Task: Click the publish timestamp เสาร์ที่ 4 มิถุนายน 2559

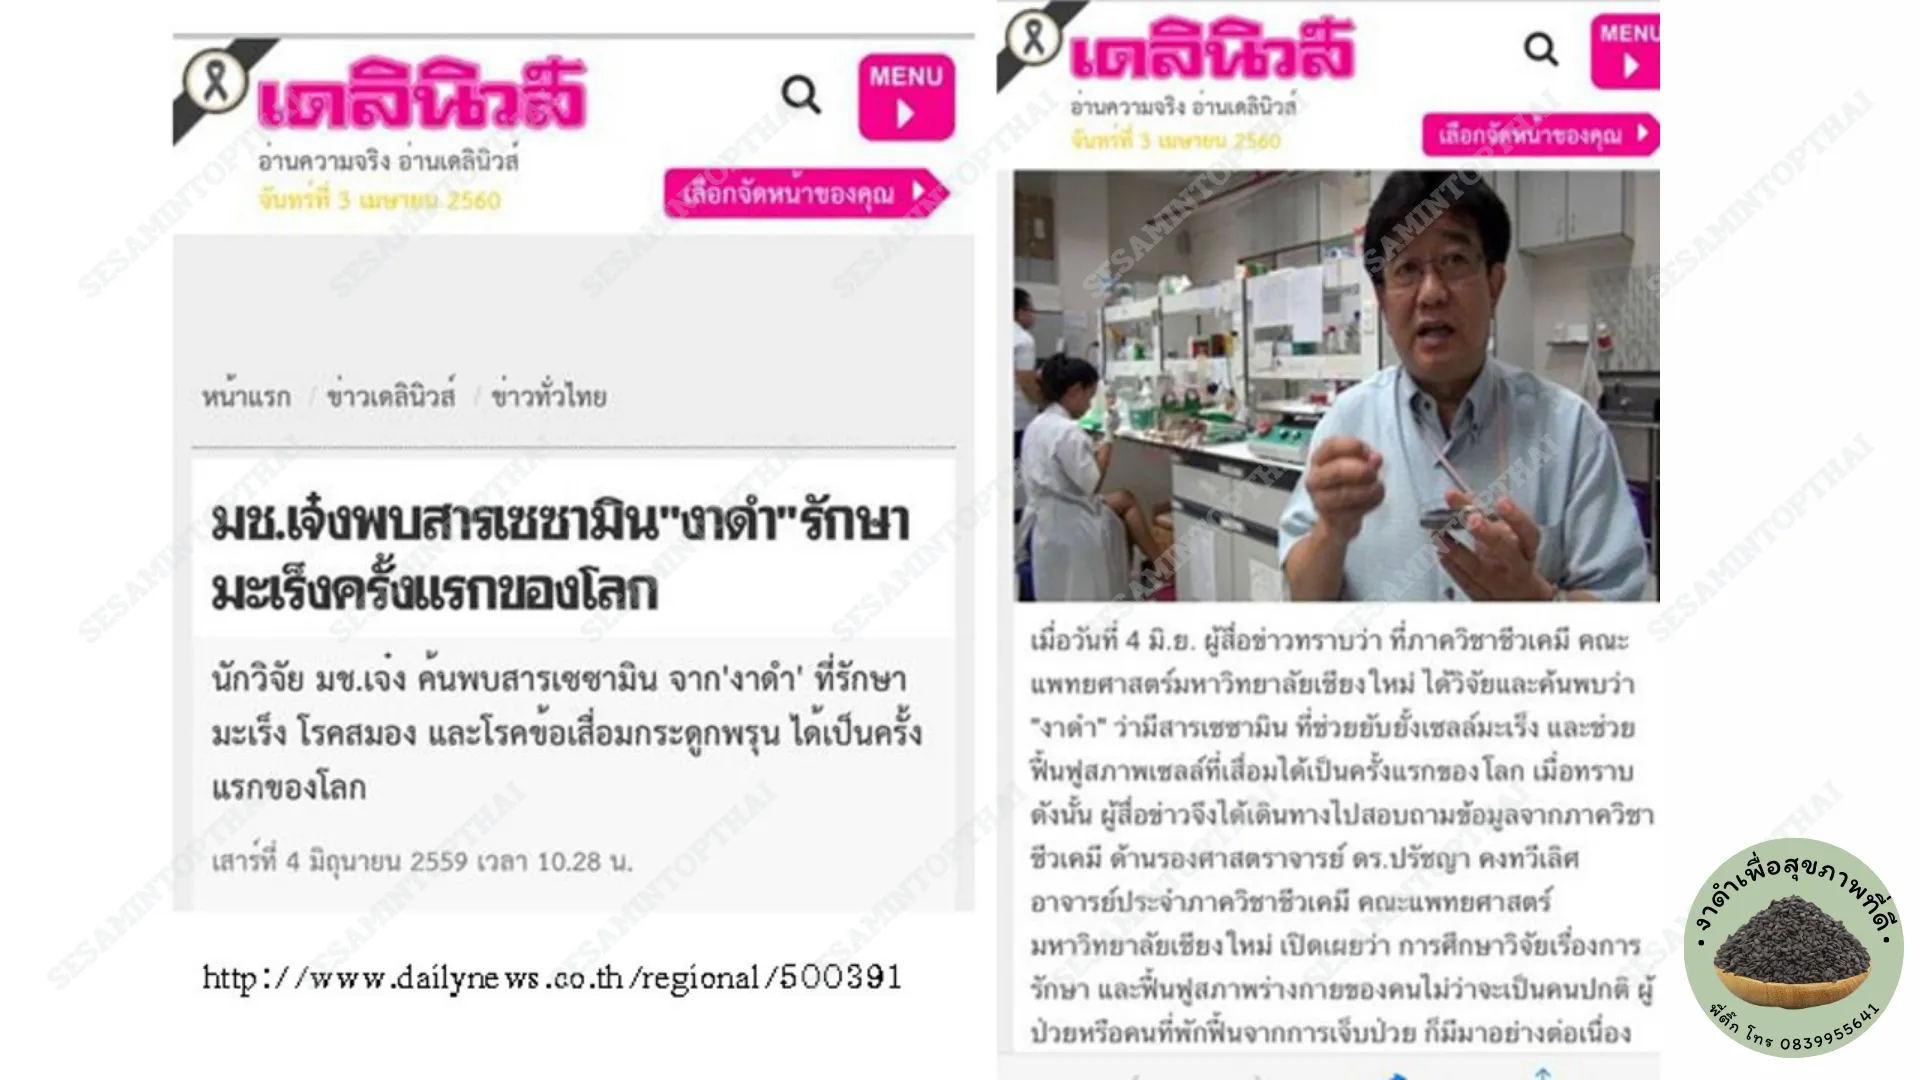Action: tap(421, 861)
